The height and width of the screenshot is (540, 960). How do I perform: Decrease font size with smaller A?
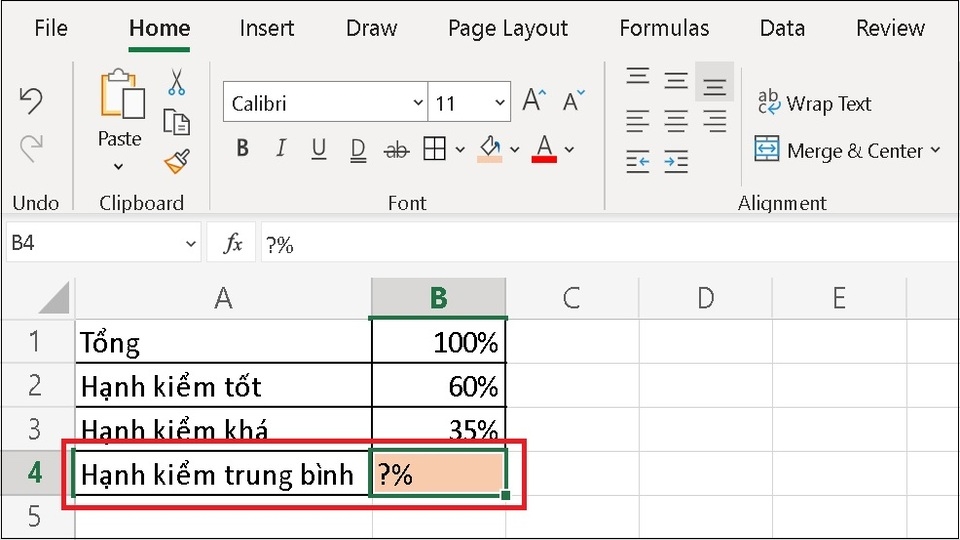coord(574,100)
